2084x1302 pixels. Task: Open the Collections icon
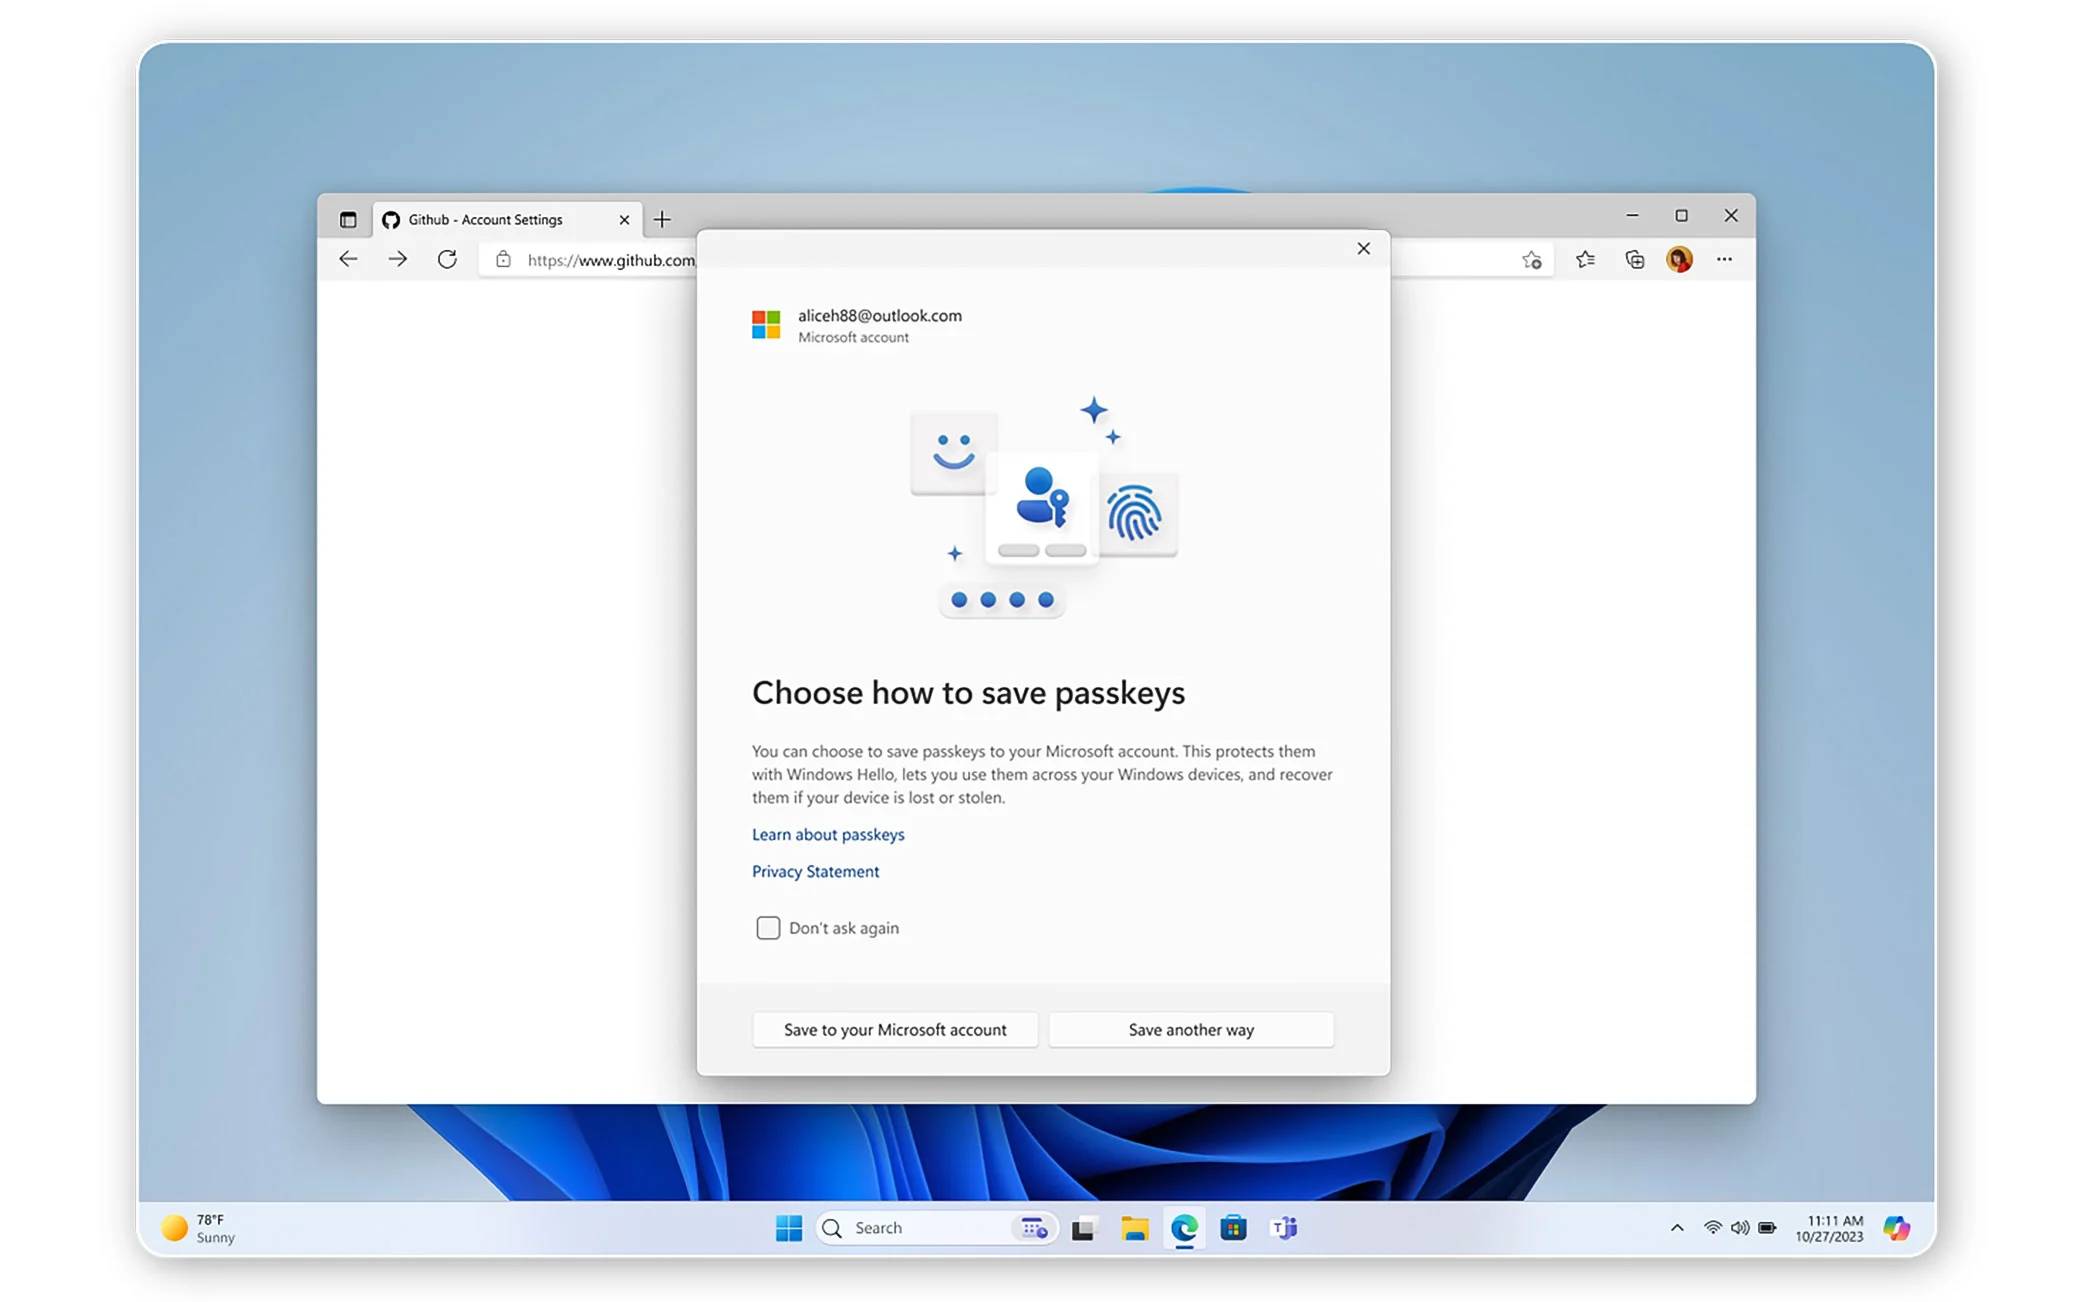pyautogui.click(x=1634, y=260)
